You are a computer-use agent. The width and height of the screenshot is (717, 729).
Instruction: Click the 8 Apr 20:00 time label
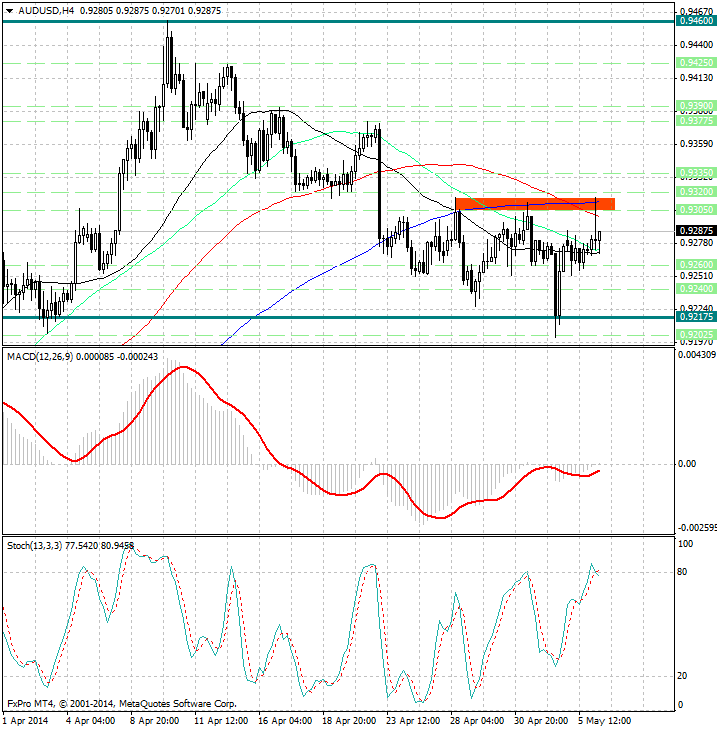click(154, 721)
